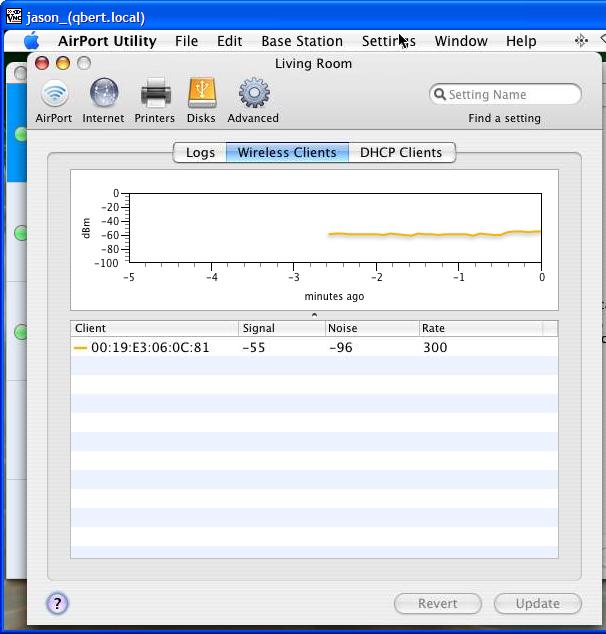
Task: Open the AirPort settings pane icon
Action: click(x=54, y=94)
